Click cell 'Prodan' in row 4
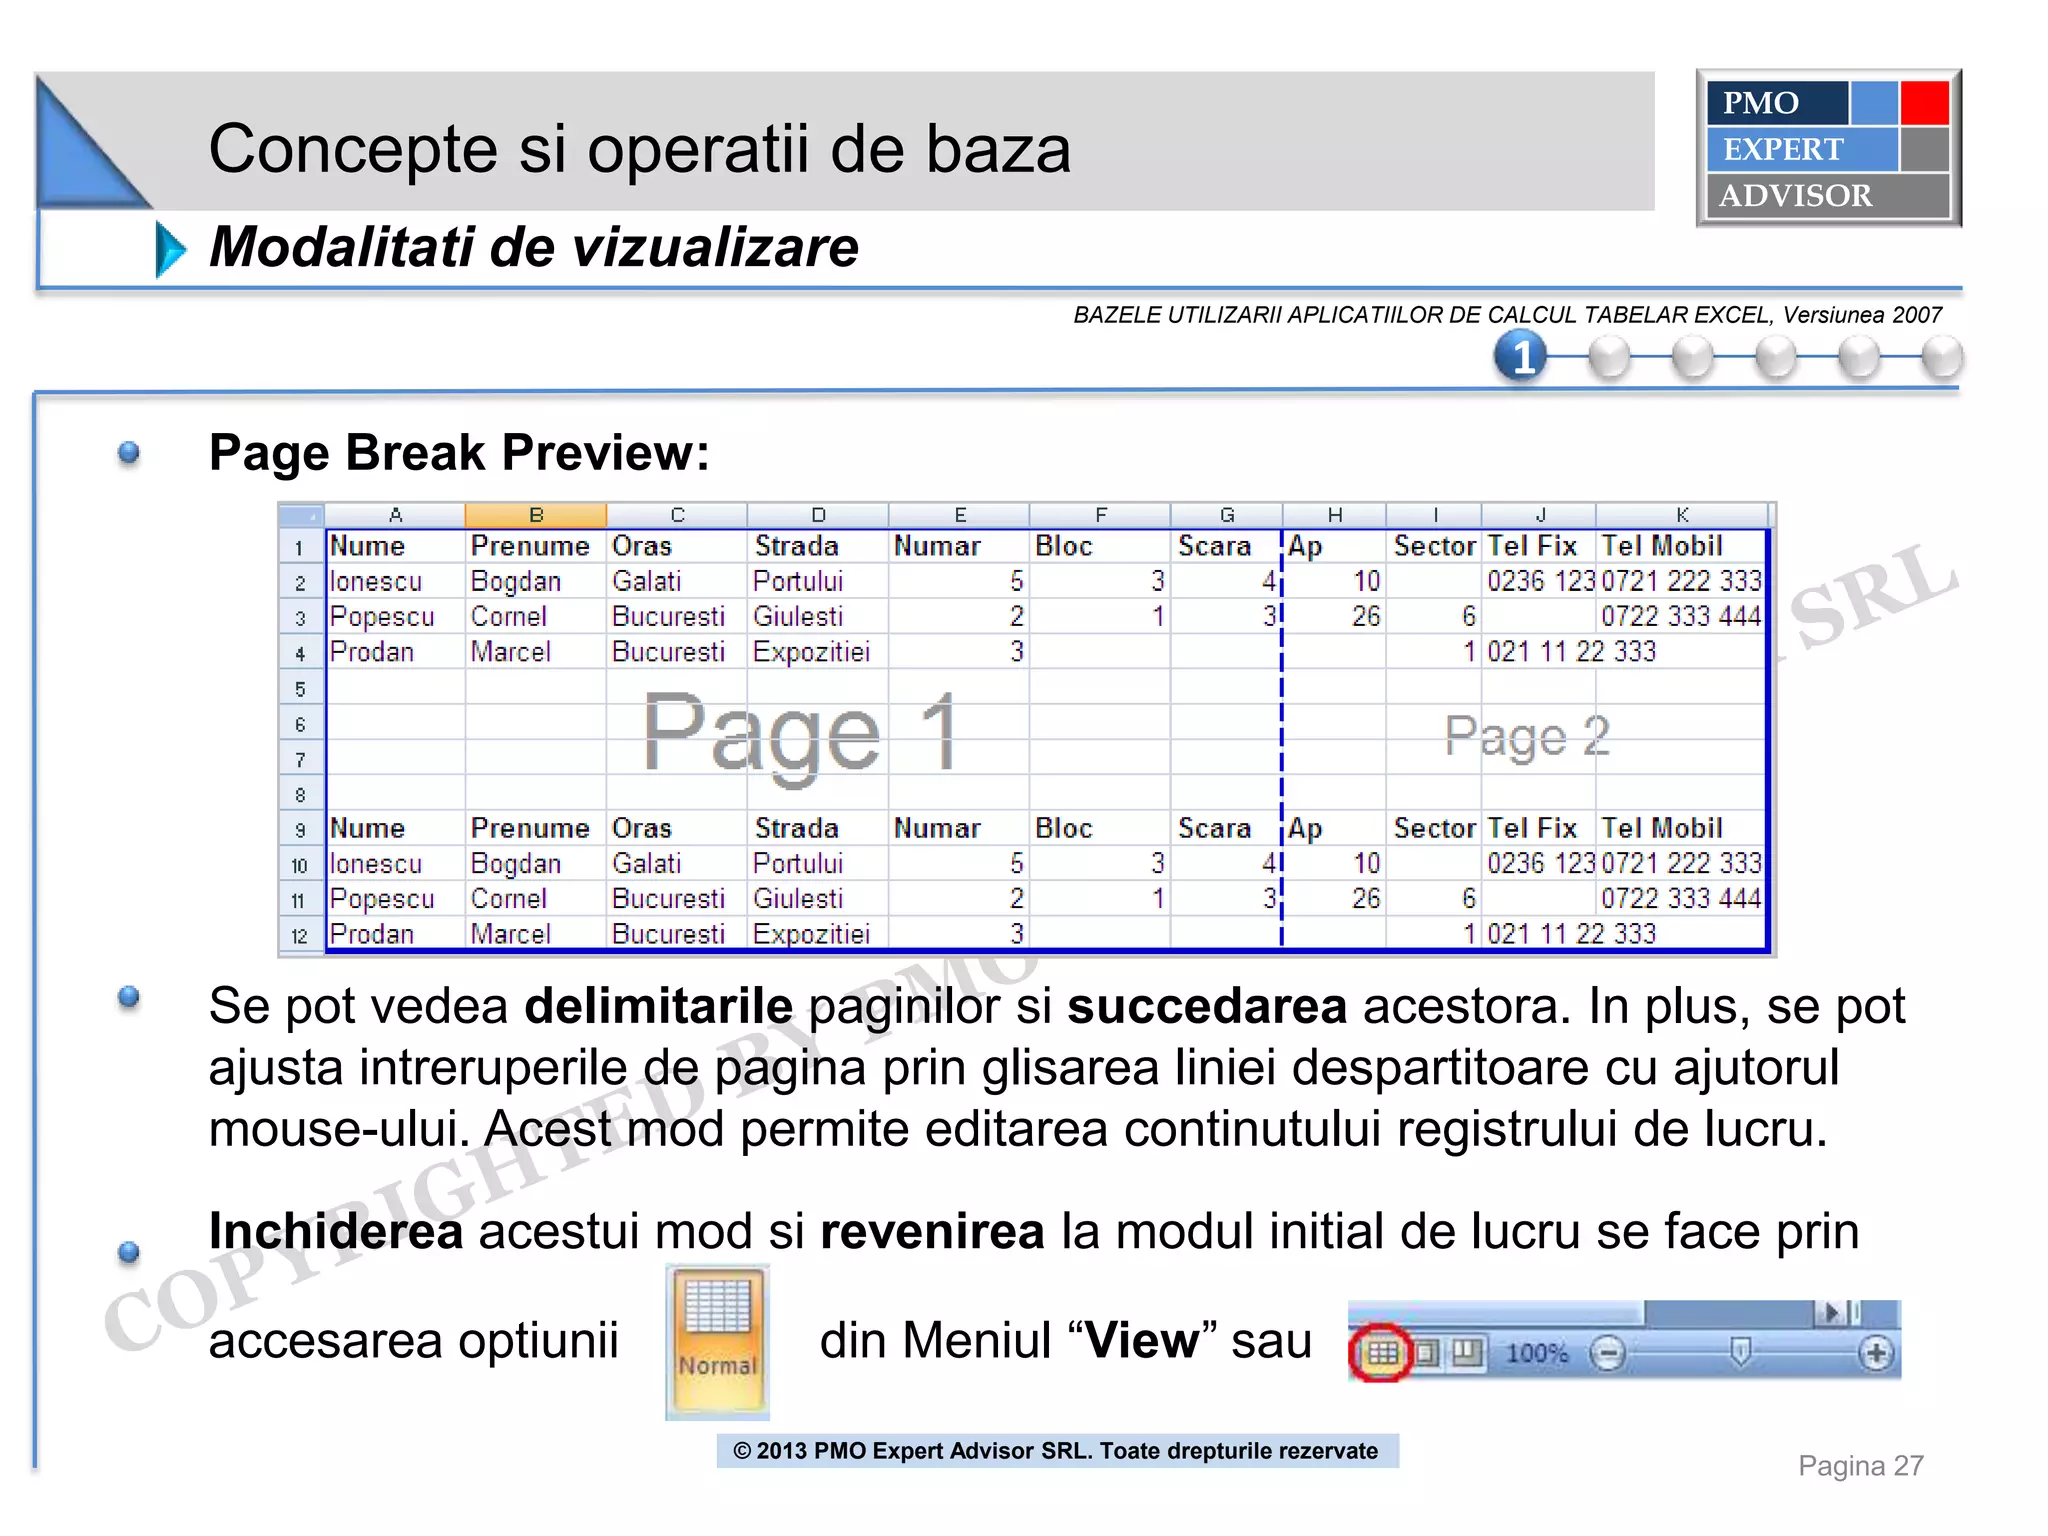Viewport: 2048px width, 1536px height. [x=396, y=652]
